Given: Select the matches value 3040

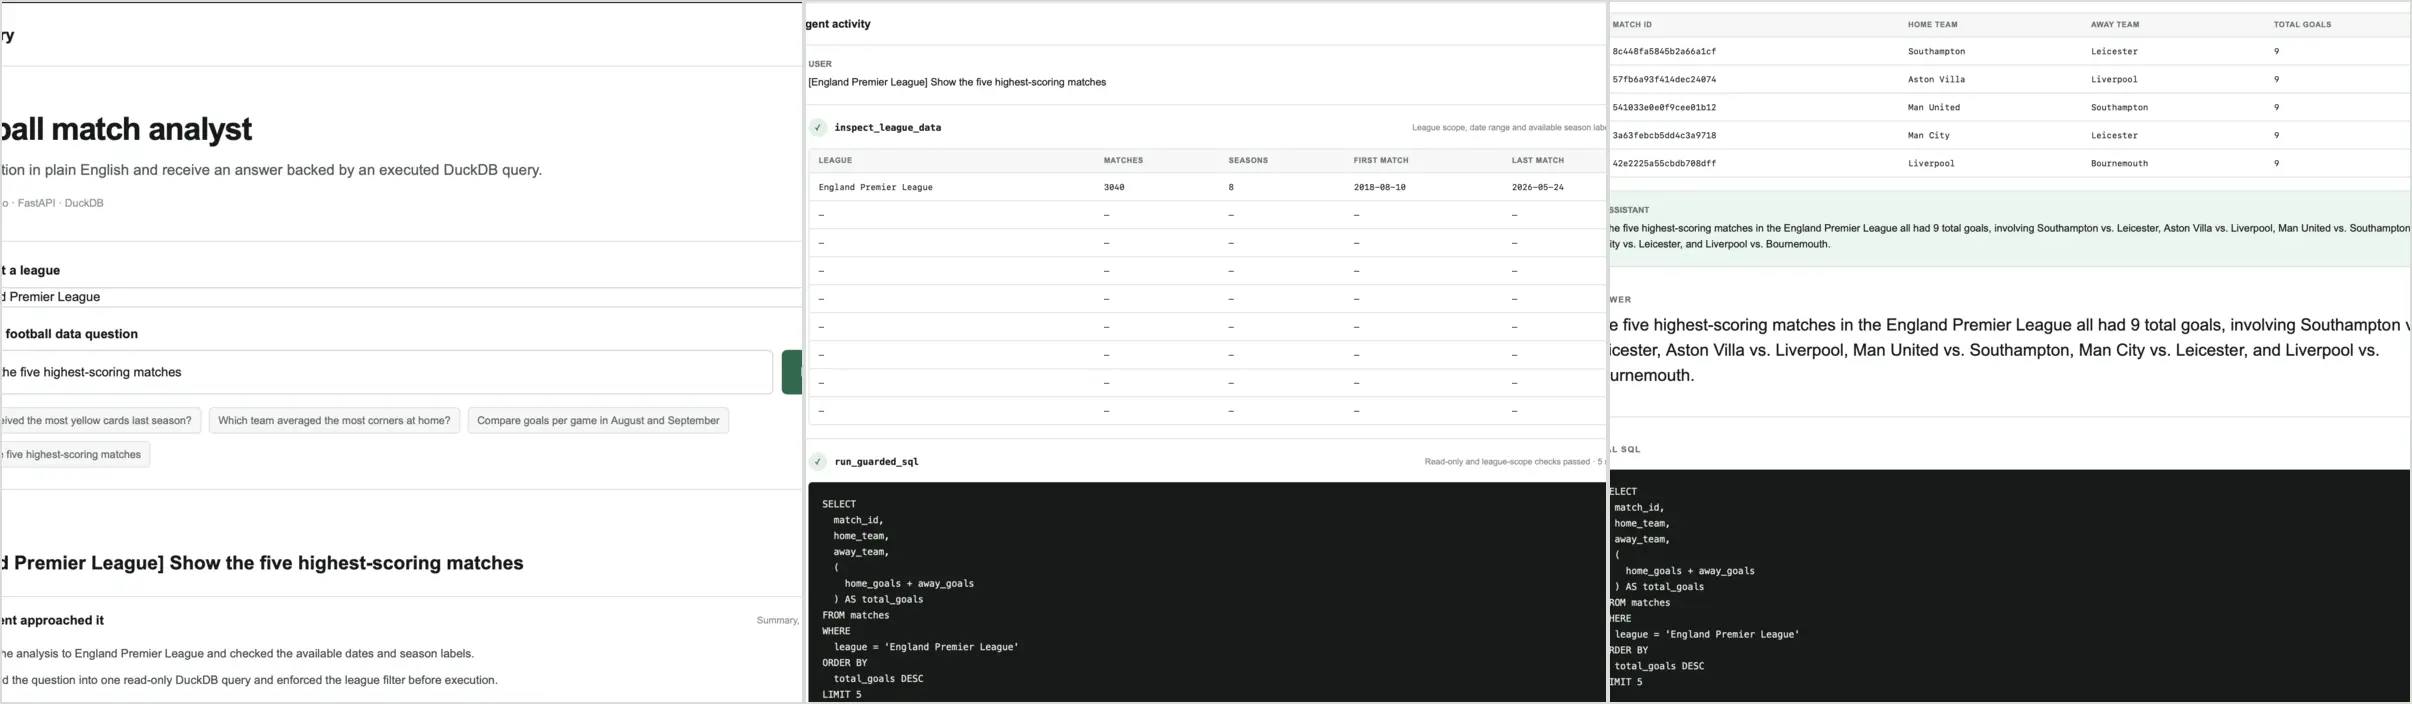Looking at the screenshot, I should [1114, 187].
